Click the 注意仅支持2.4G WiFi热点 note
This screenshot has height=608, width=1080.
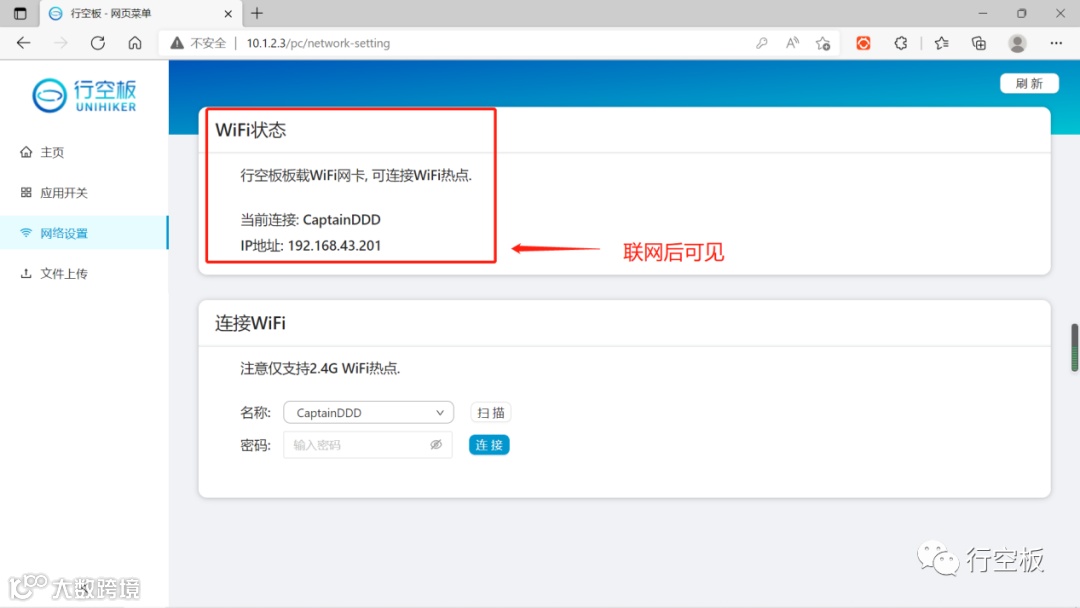coord(320,368)
